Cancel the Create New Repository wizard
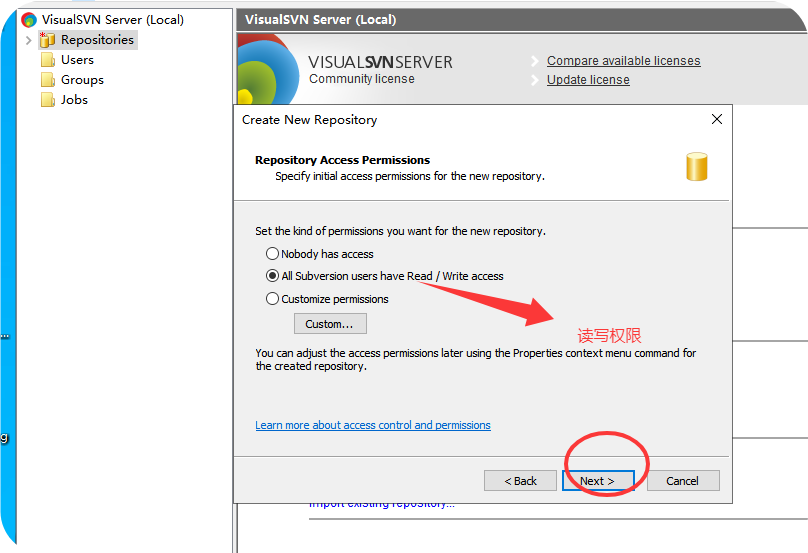Image resolution: width=808 pixels, height=553 pixels. (683, 481)
